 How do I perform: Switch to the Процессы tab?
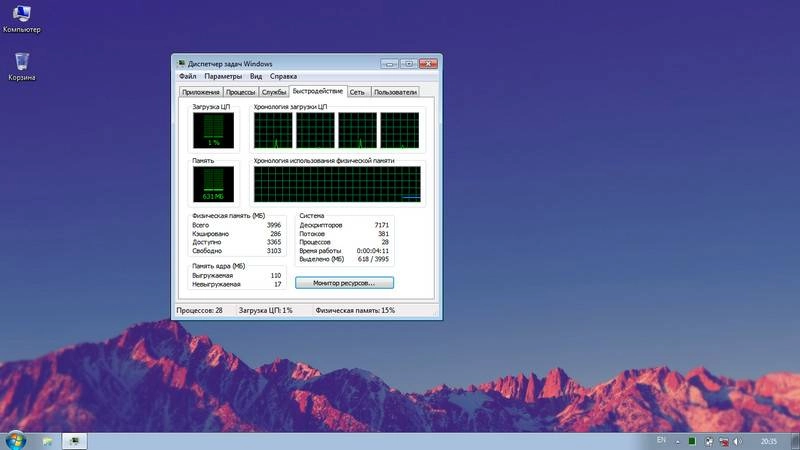[240, 92]
